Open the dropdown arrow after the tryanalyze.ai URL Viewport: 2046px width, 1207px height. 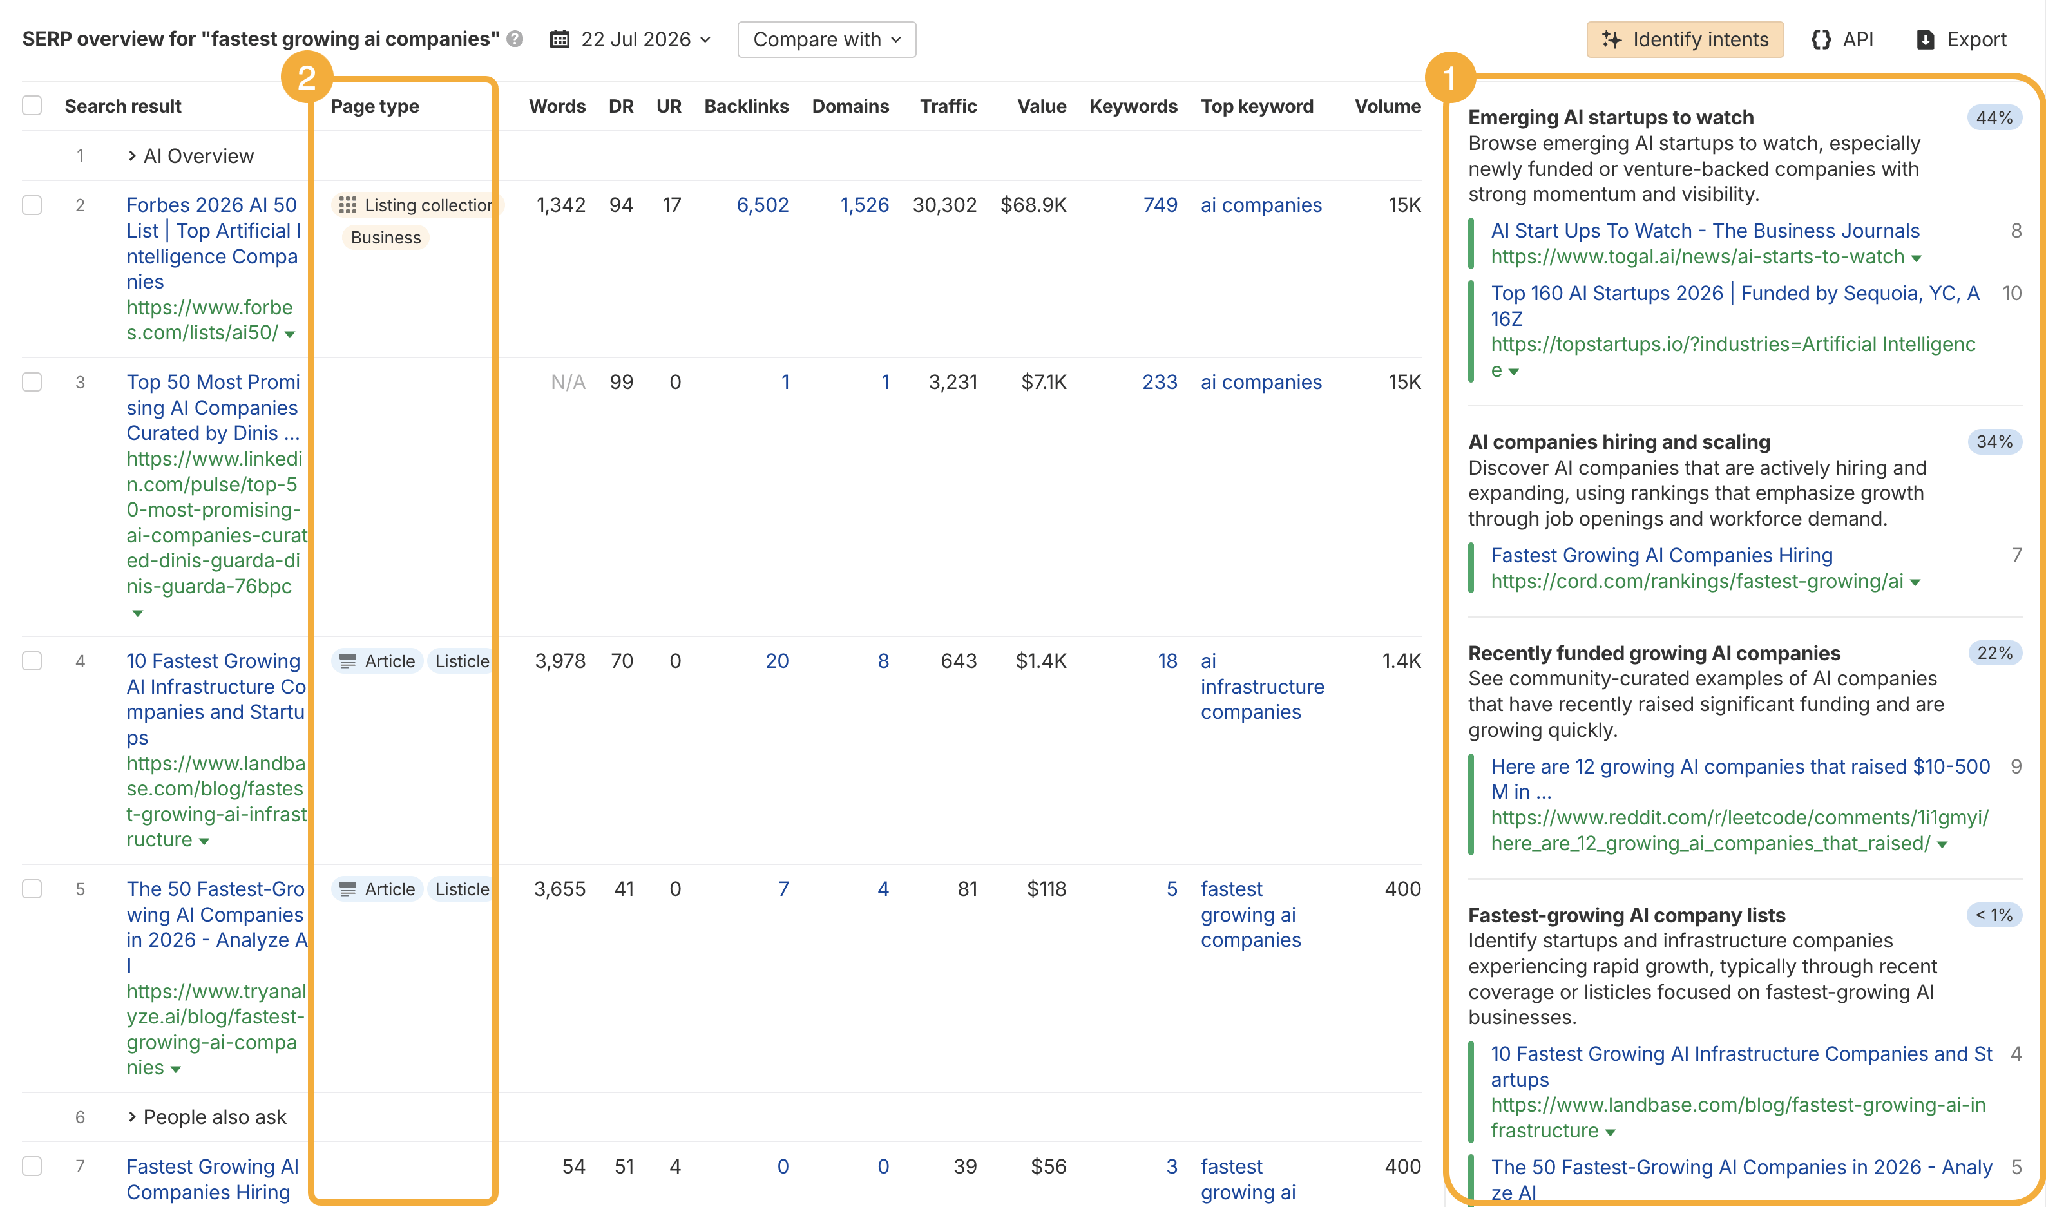pyautogui.click(x=176, y=1069)
